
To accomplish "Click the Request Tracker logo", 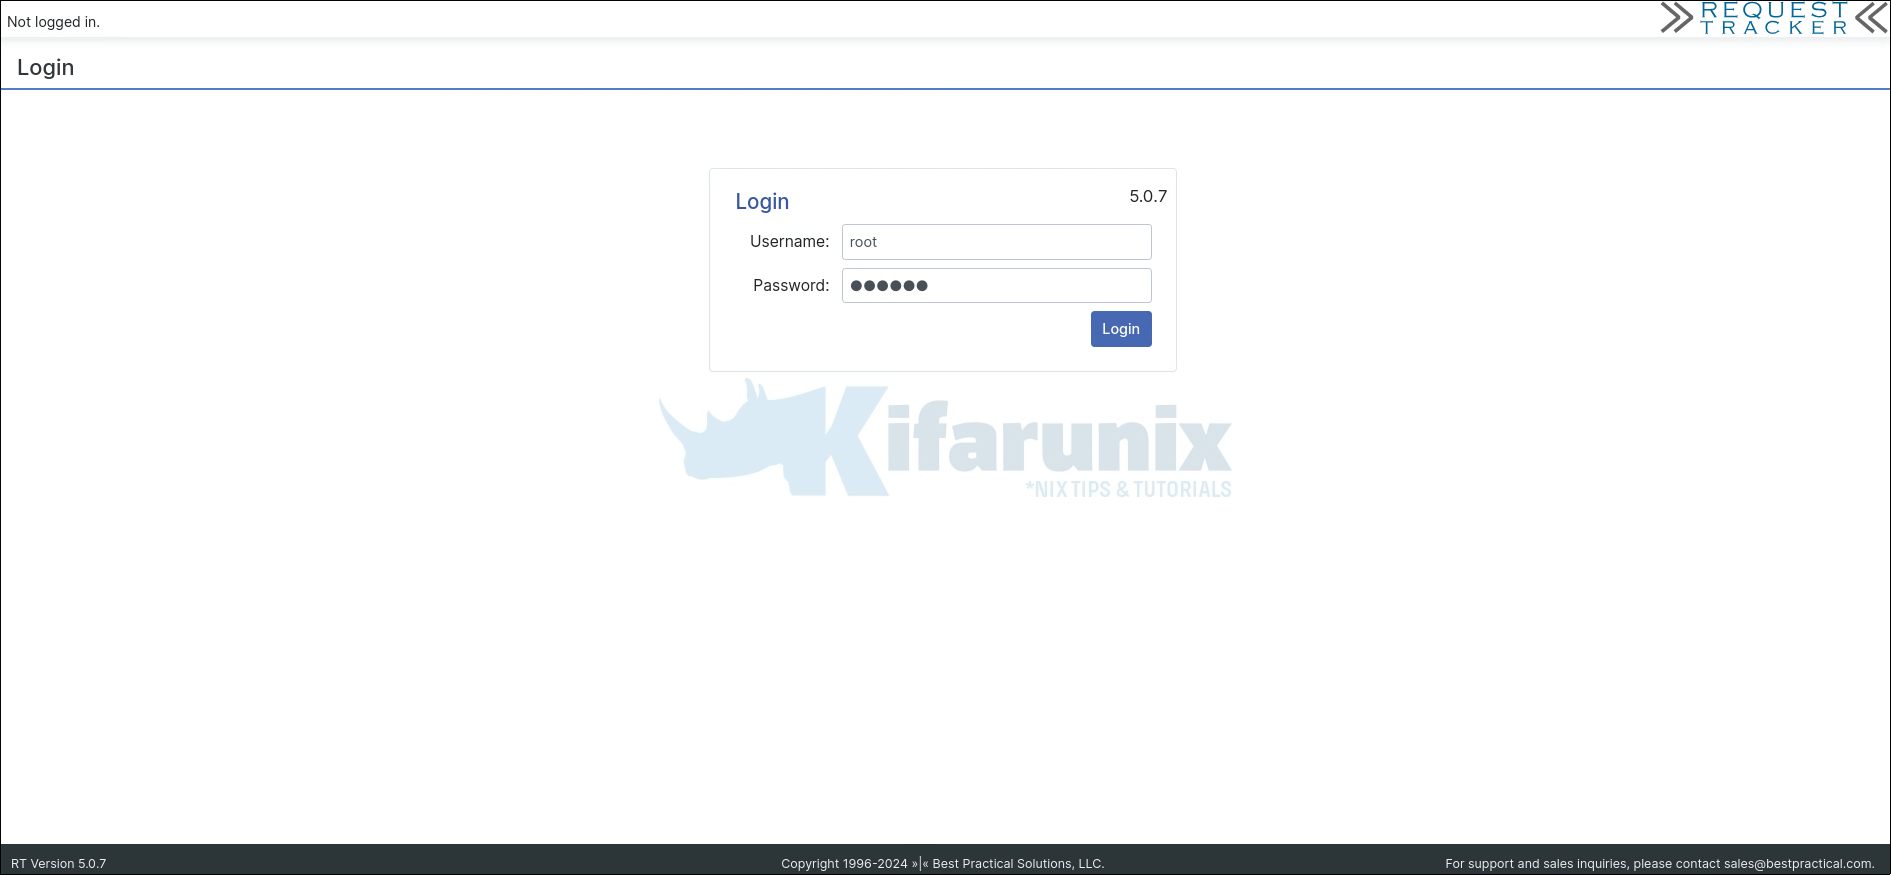I will click(x=1774, y=18).
